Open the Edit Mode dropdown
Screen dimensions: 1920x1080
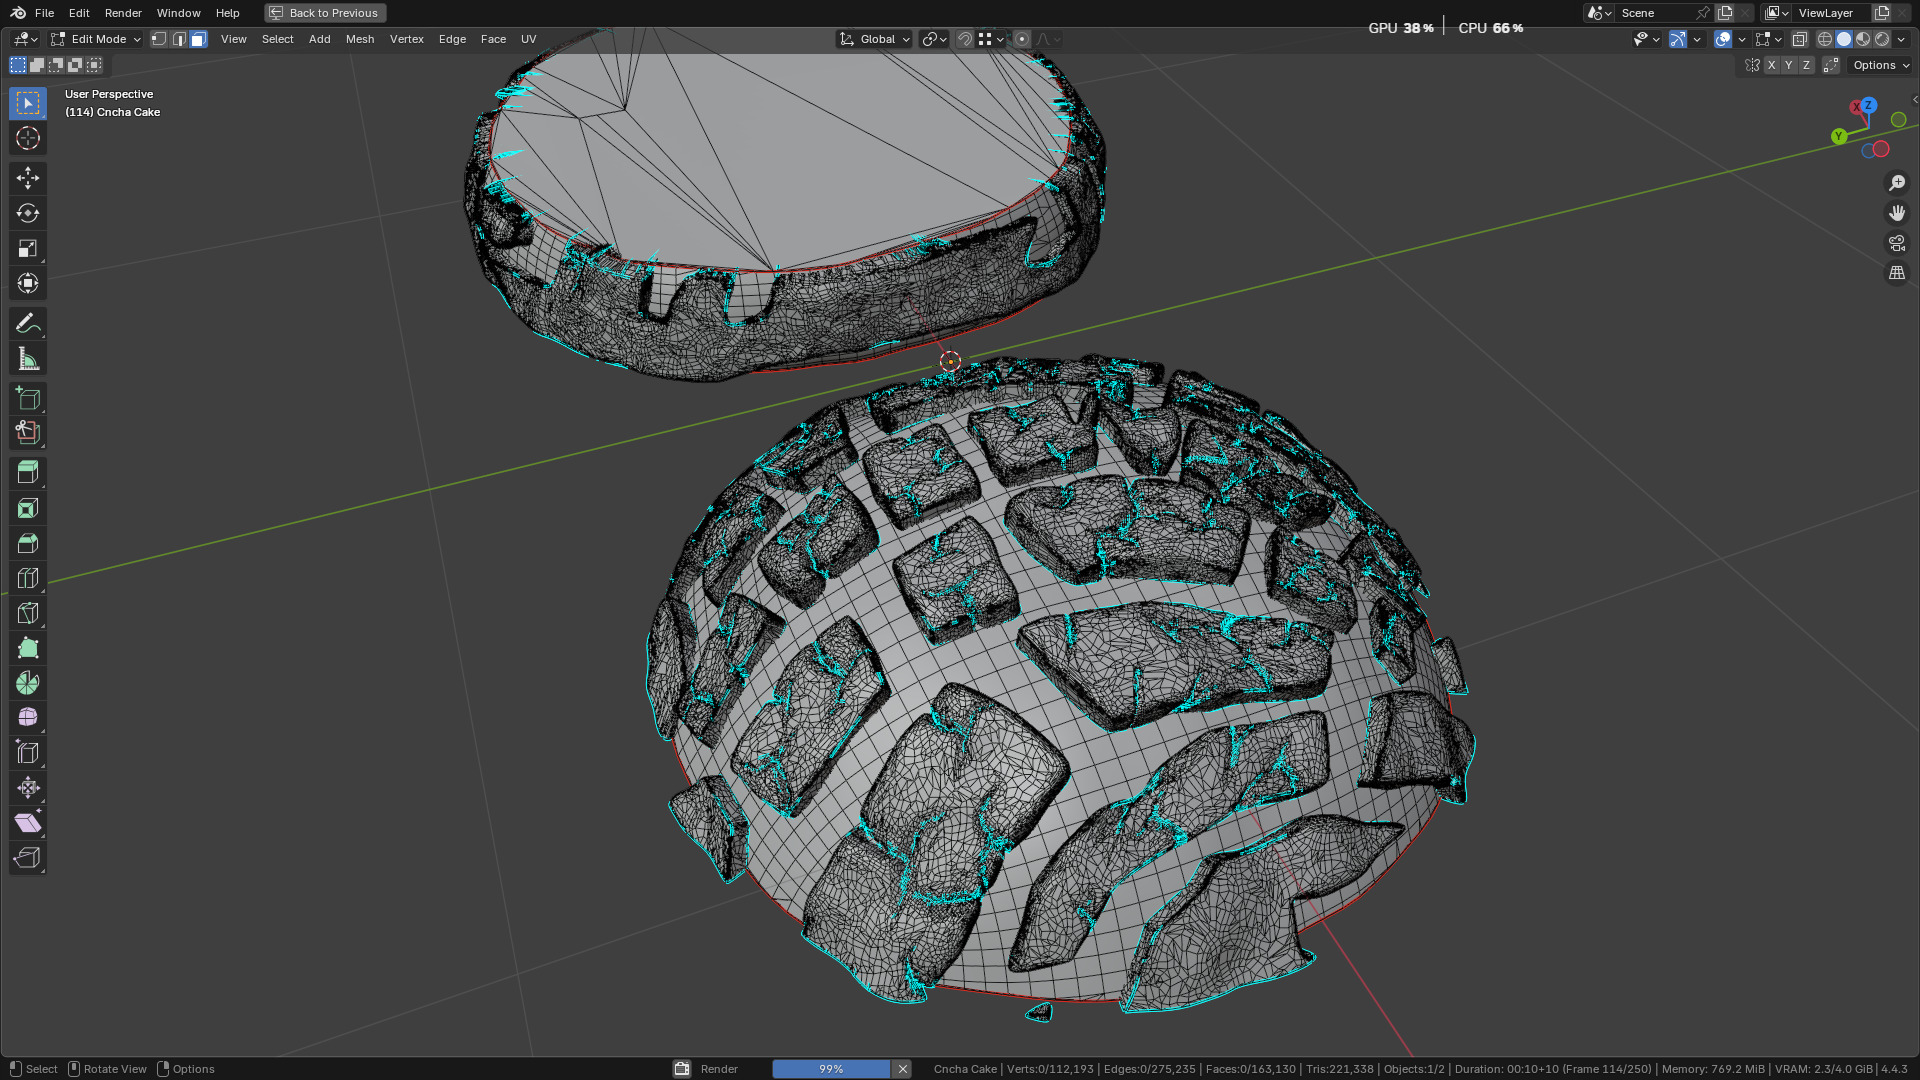tap(96, 39)
